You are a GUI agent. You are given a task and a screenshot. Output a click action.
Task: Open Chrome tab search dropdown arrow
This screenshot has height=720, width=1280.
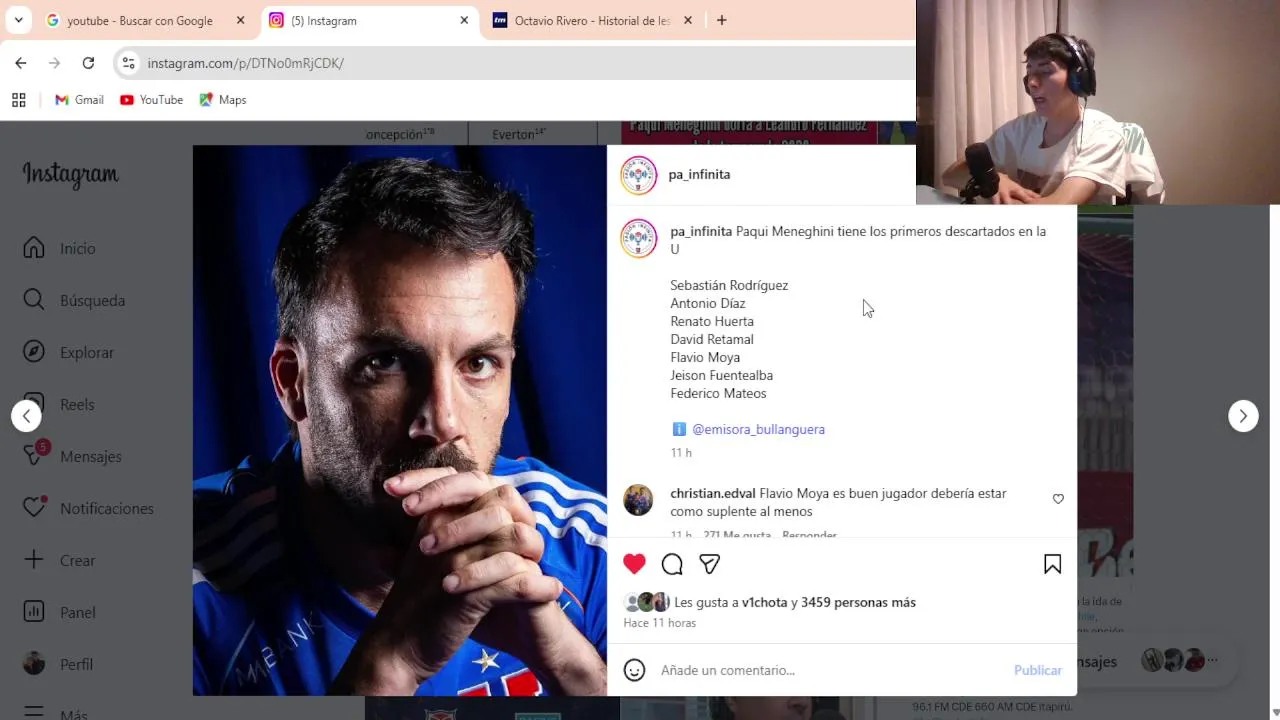(x=18, y=20)
